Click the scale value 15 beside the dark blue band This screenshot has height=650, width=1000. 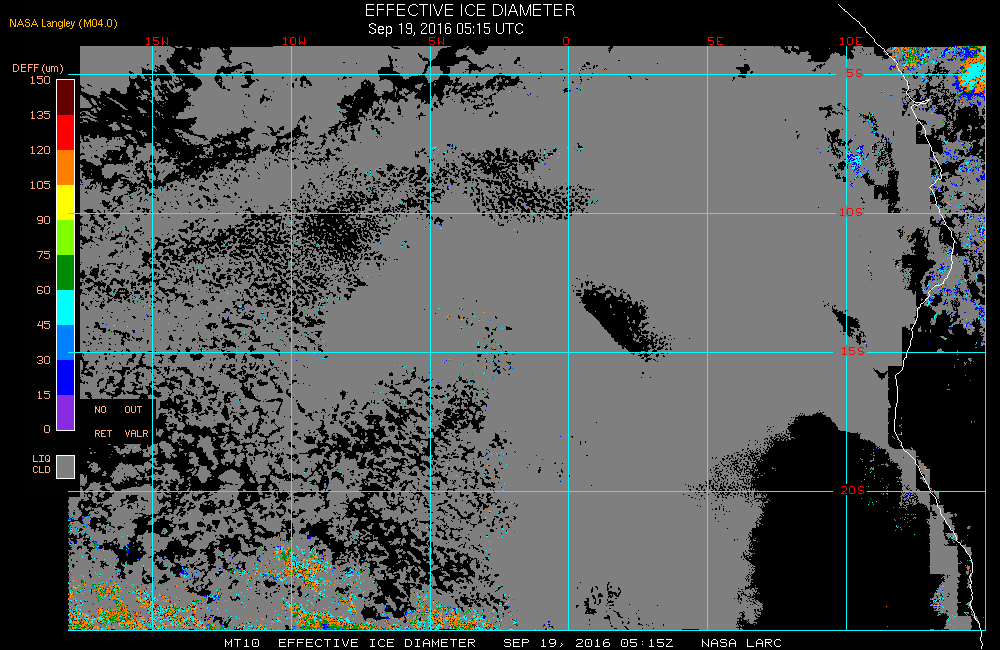[x=43, y=395]
